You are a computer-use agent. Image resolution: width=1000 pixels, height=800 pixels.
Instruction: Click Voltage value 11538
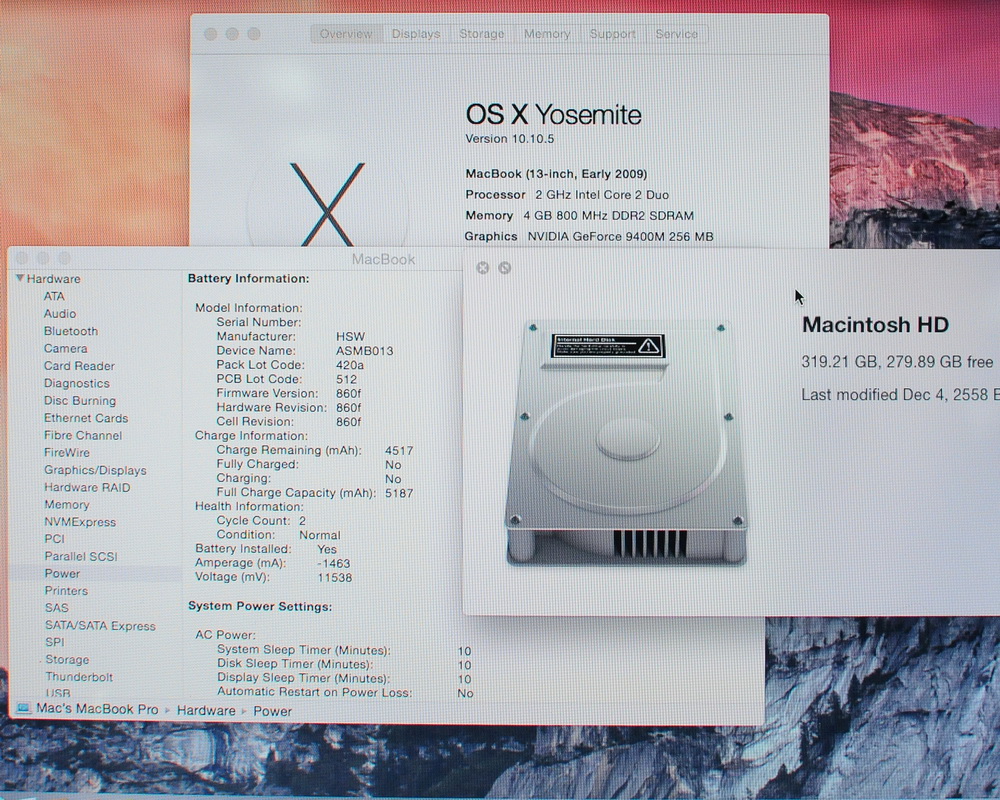click(335, 577)
